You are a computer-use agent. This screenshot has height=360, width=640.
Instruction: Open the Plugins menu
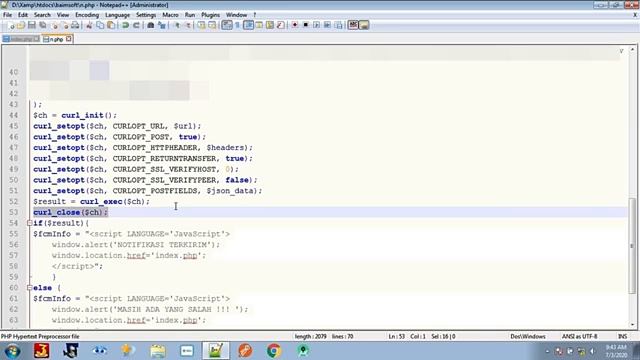coord(210,15)
